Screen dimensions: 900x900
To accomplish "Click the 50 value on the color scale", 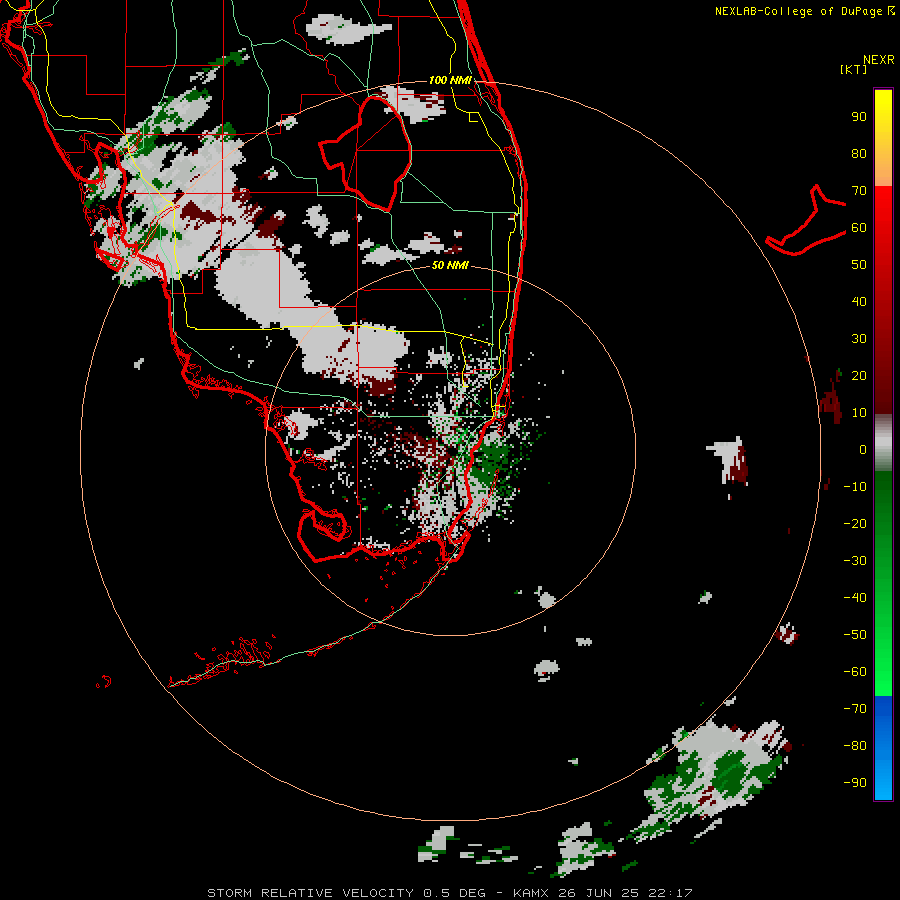I will [x=859, y=265].
